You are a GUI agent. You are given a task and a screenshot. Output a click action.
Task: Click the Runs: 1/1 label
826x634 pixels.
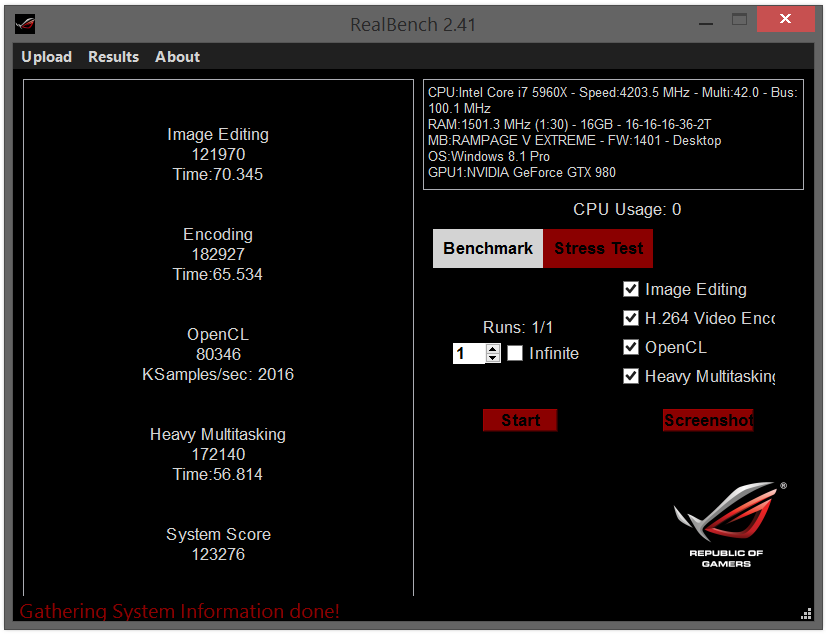[518, 328]
